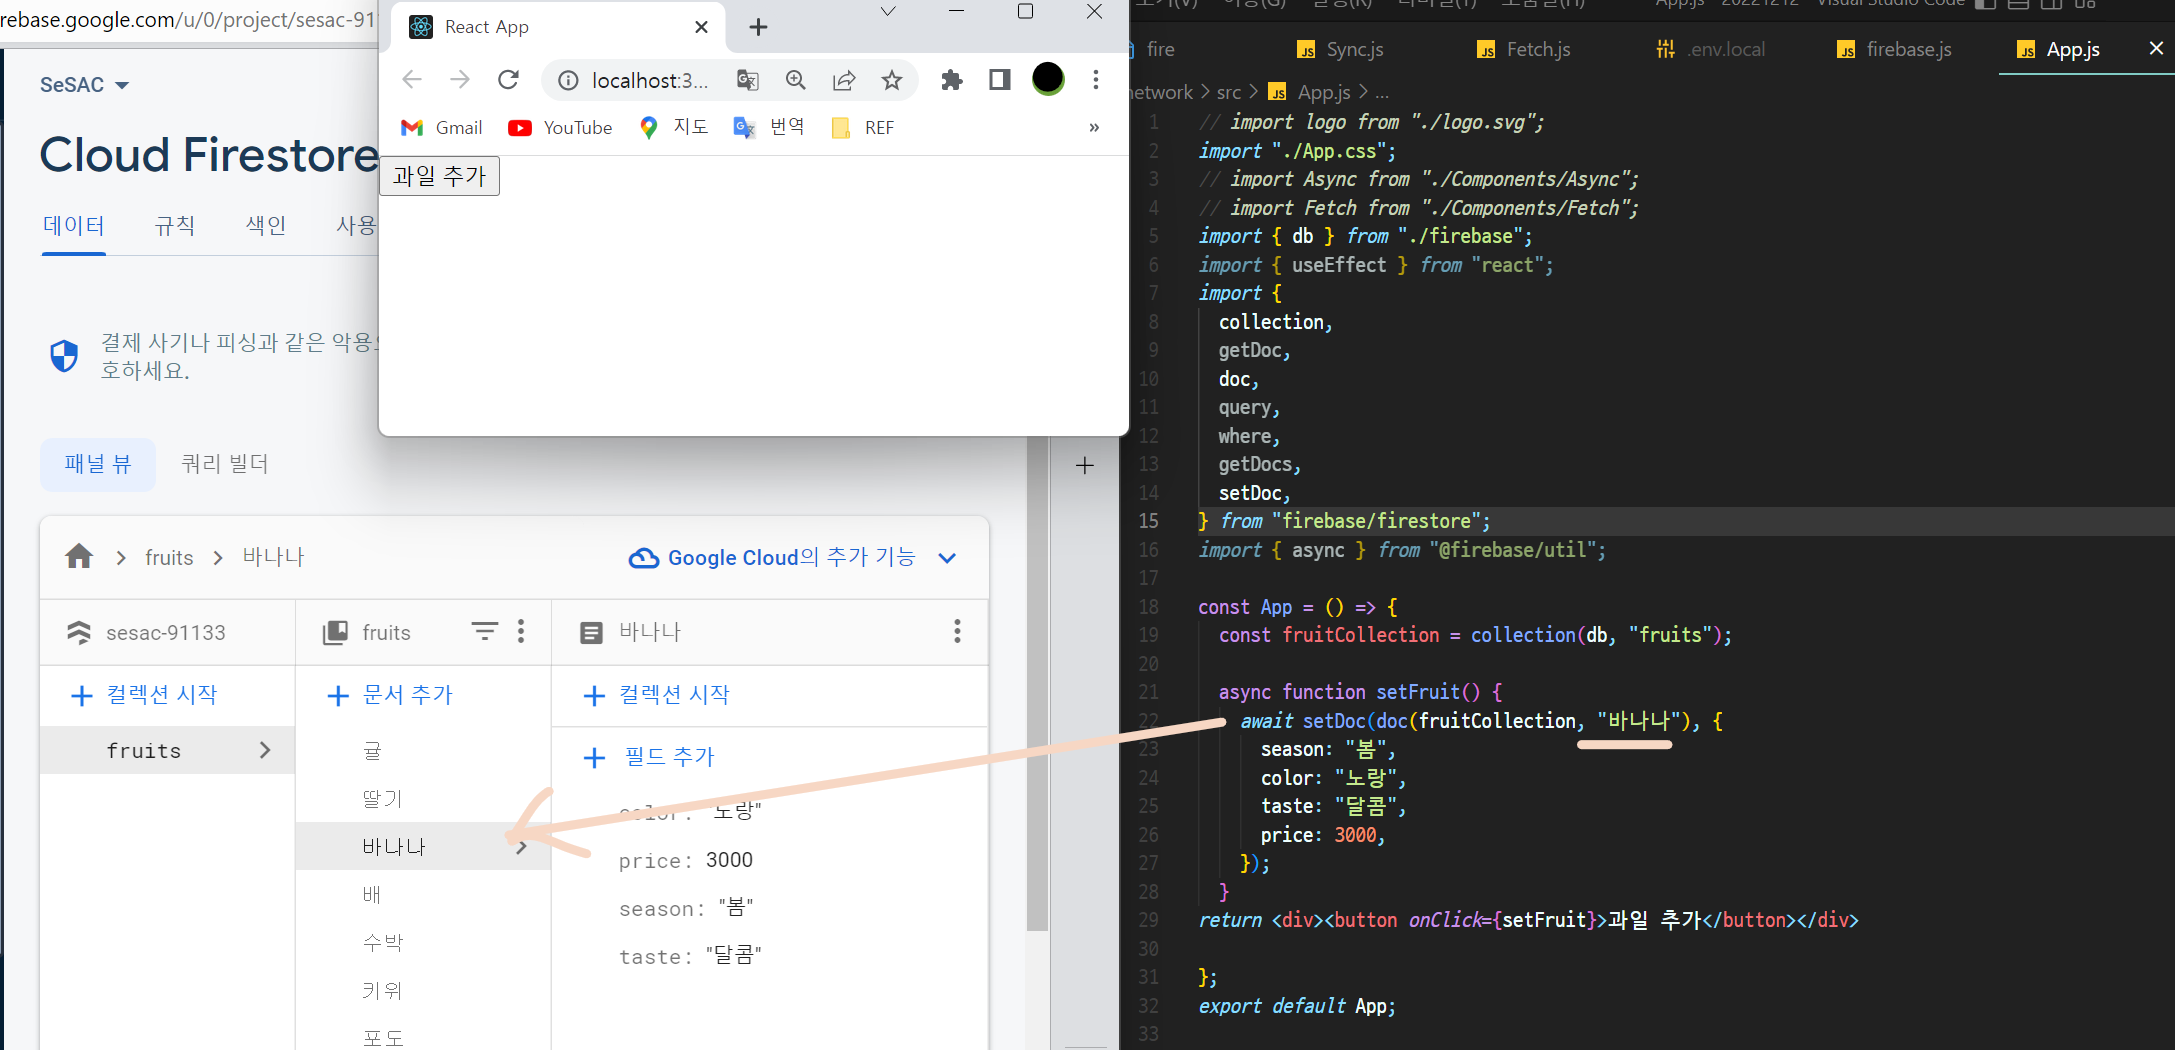This screenshot has height=1050, width=2175.
Task: Switch to the 색인 tab in Firestore
Action: click(266, 226)
